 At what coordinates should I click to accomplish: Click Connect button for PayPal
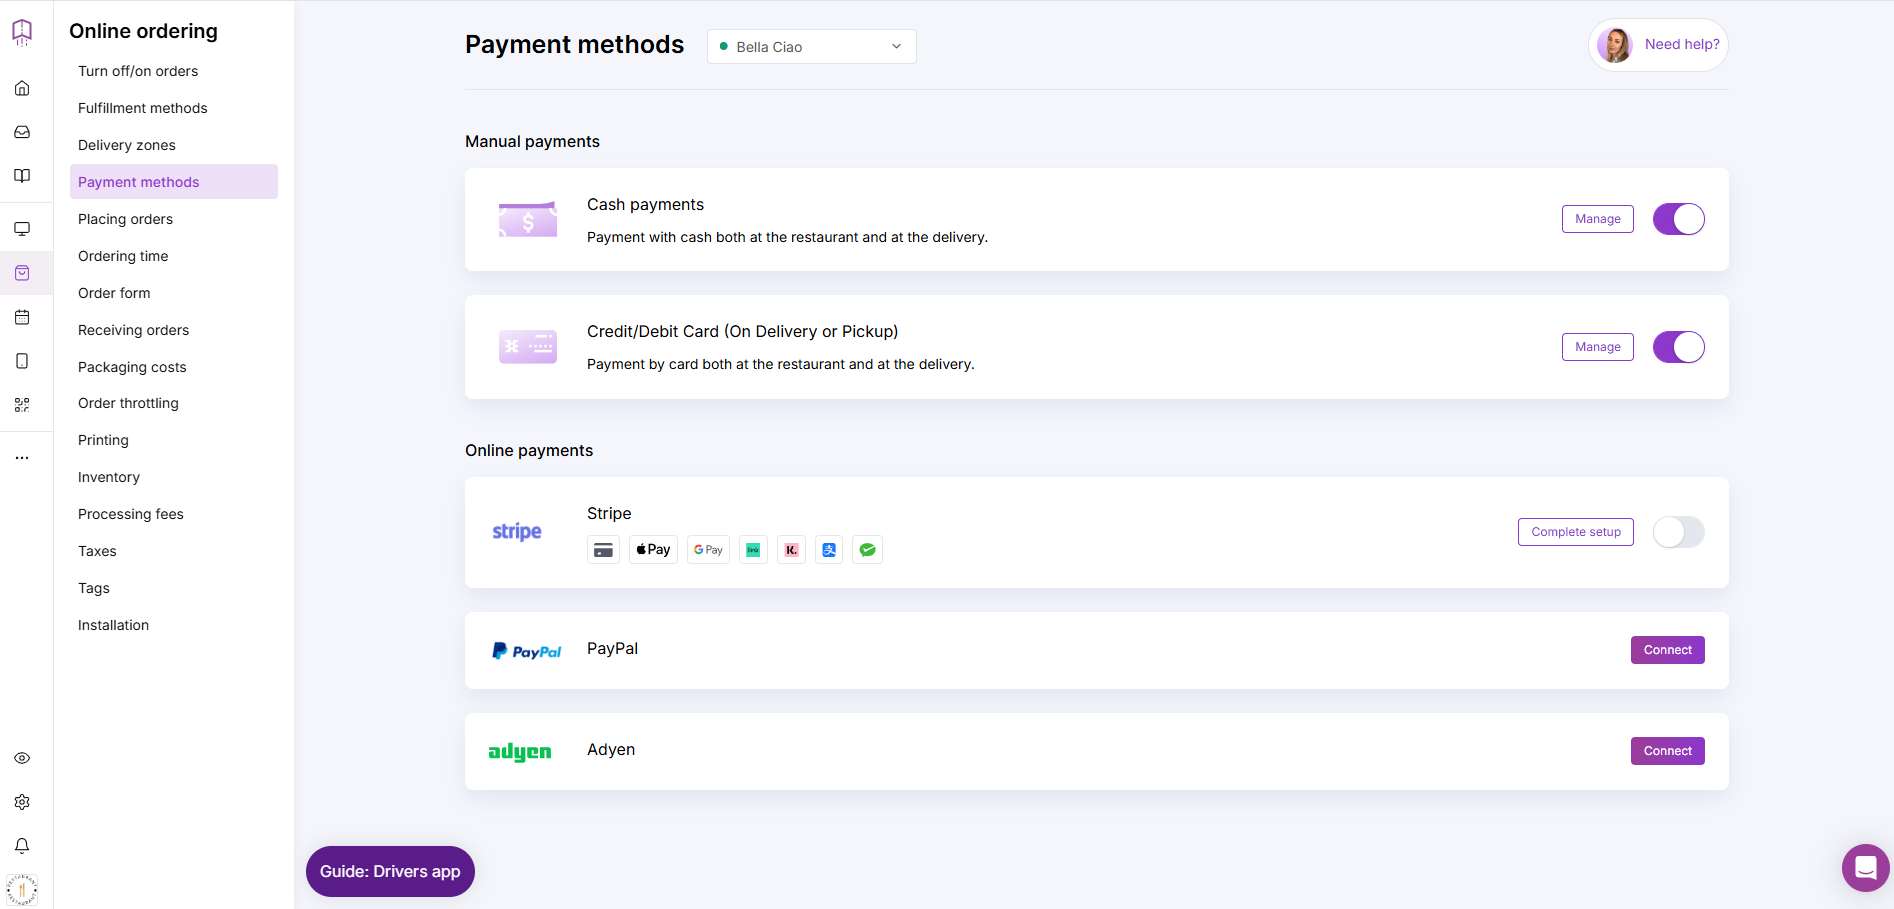1667,650
